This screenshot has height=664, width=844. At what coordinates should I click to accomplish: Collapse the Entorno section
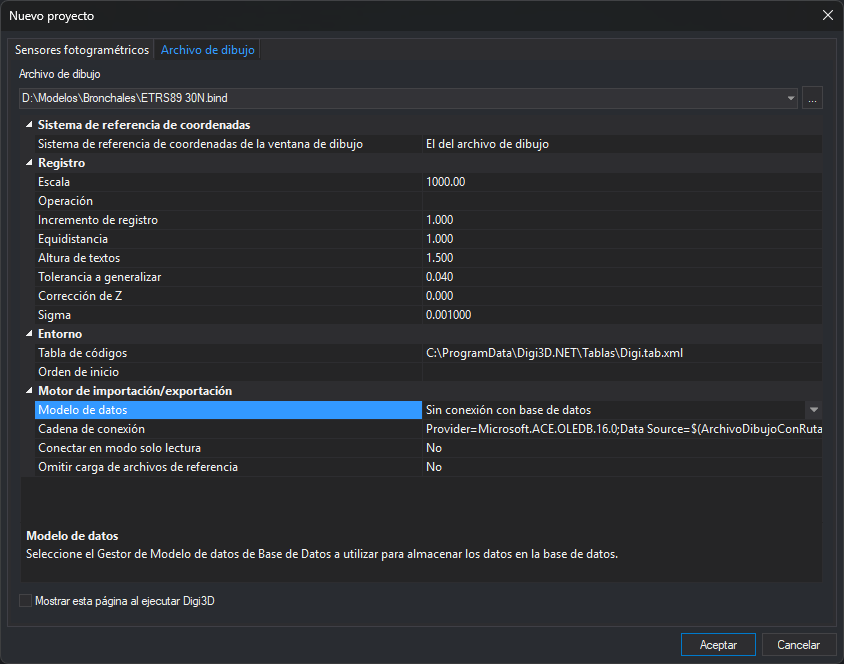tap(29, 334)
